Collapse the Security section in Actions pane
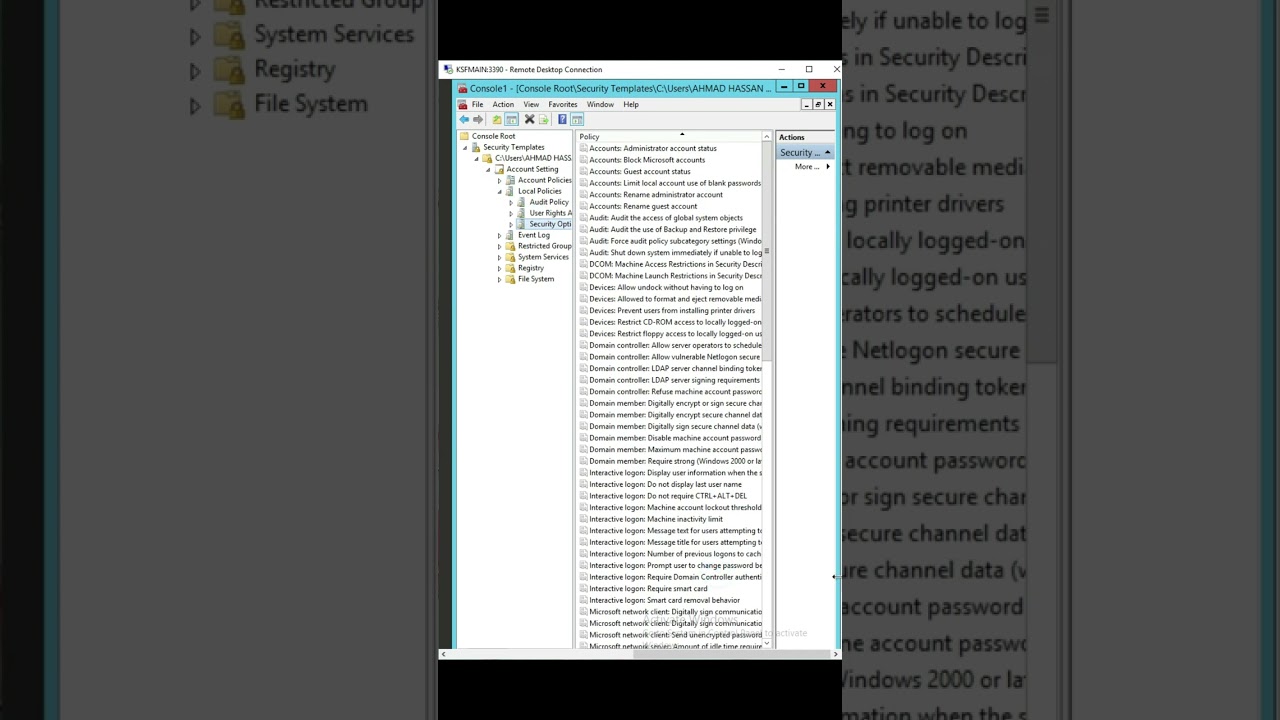Screen dimensions: 1280x720 click(x=827, y=152)
